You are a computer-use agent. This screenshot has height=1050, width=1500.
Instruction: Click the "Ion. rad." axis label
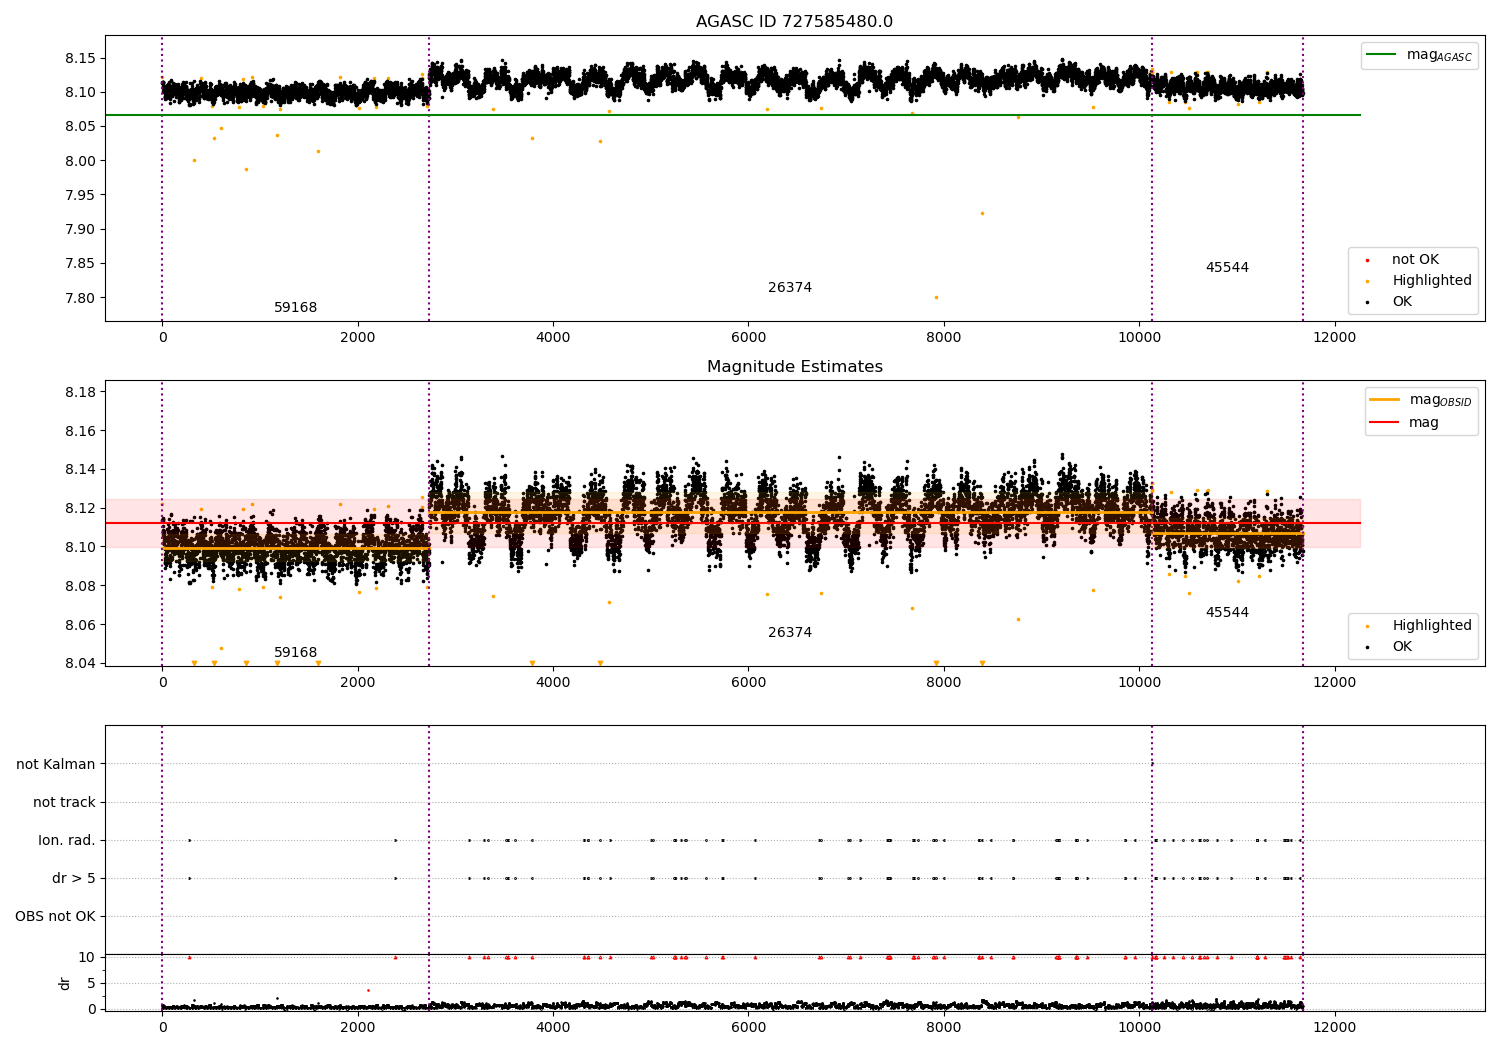pyautogui.click(x=67, y=841)
